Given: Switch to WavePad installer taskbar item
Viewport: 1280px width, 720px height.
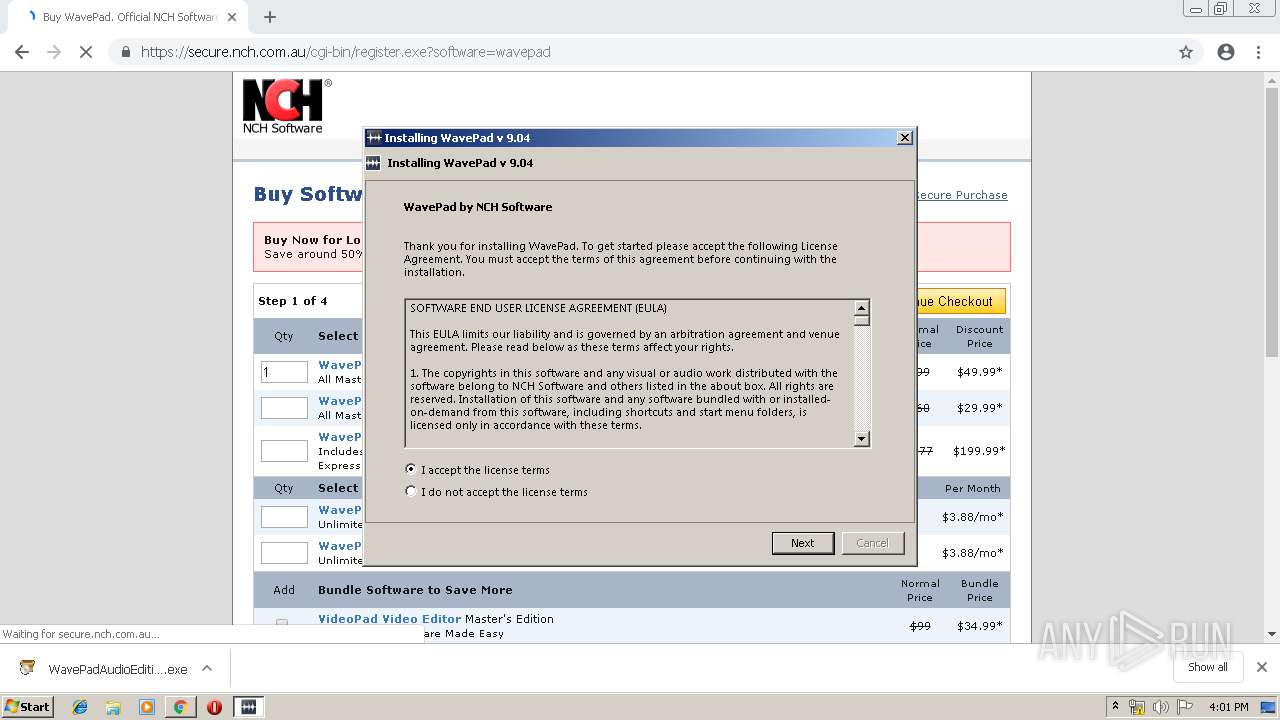Looking at the screenshot, I should point(248,707).
